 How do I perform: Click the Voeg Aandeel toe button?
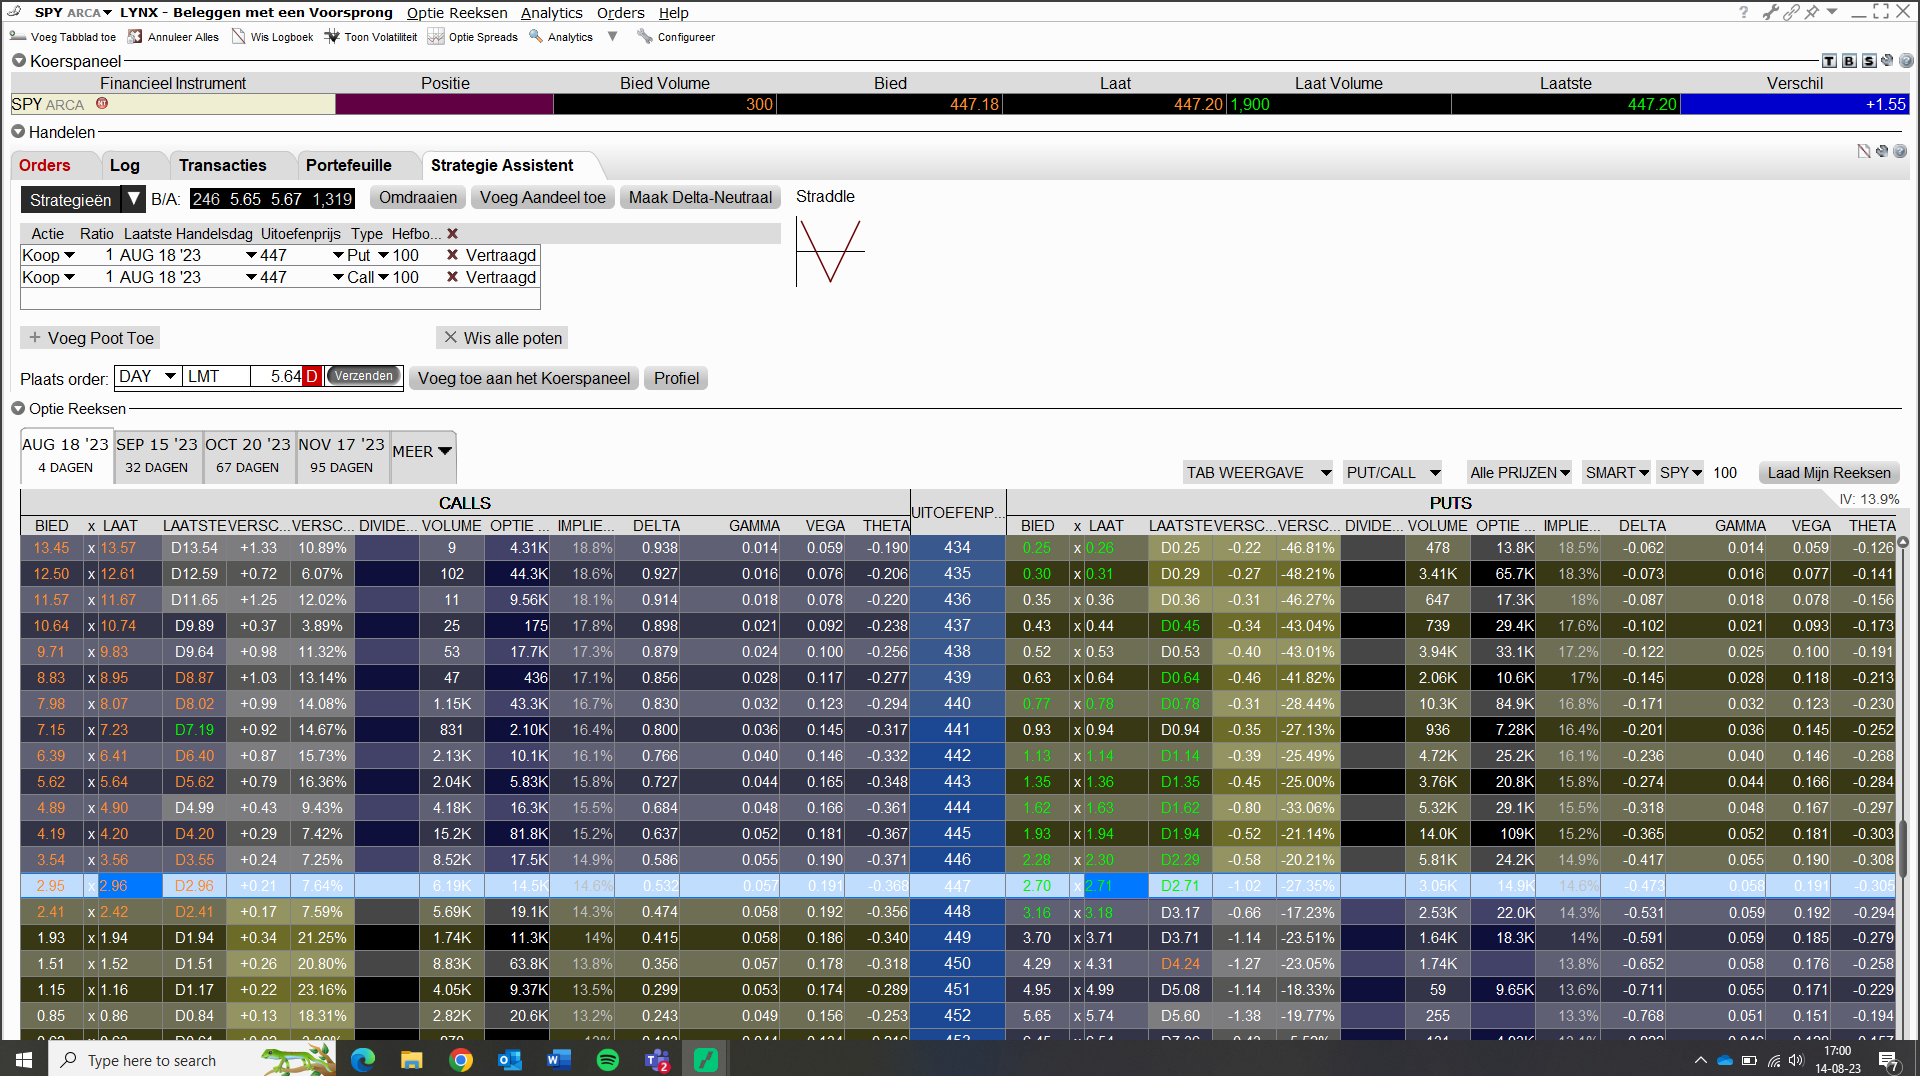tap(543, 197)
